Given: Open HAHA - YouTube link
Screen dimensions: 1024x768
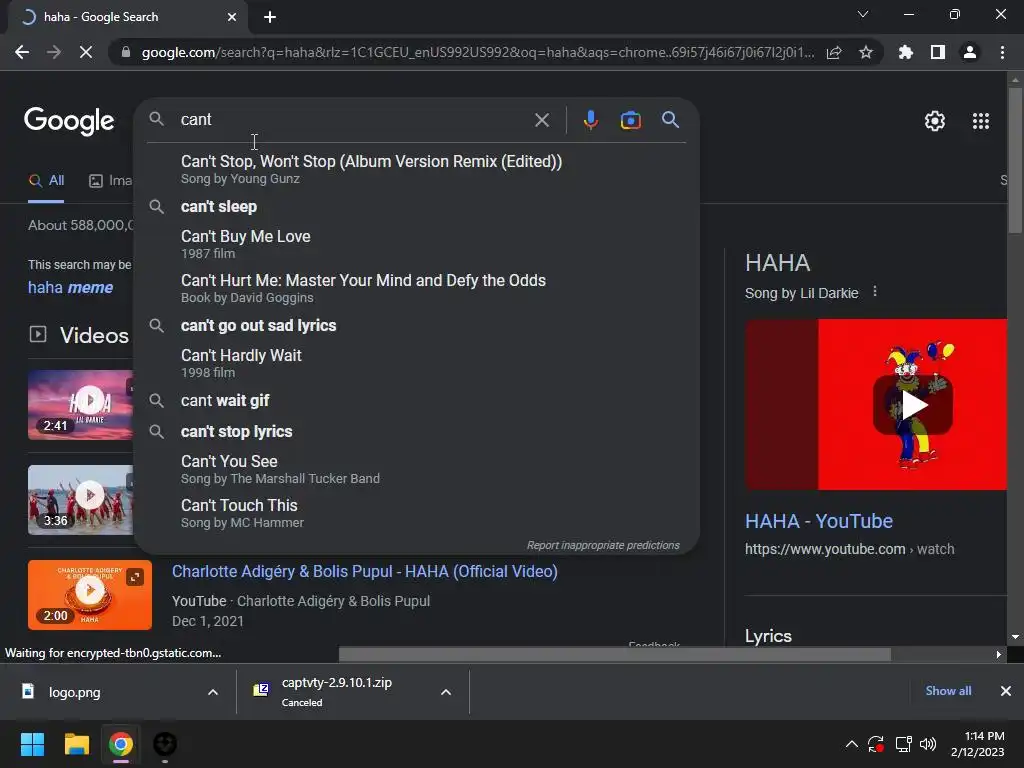Looking at the screenshot, I should [x=819, y=521].
